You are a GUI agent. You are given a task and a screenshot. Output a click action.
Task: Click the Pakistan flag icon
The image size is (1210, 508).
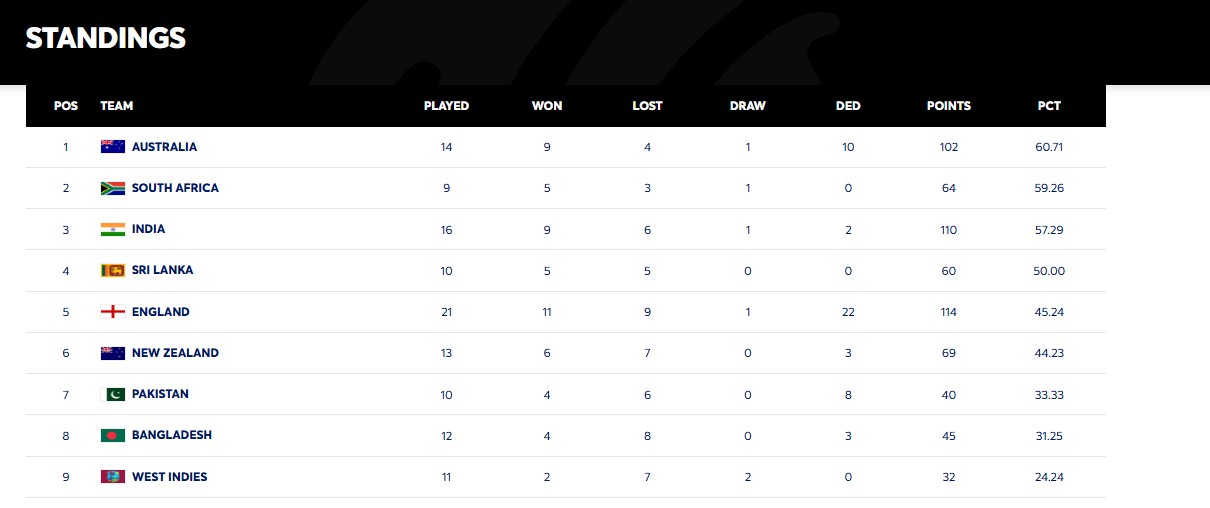[x=115, y=394]
